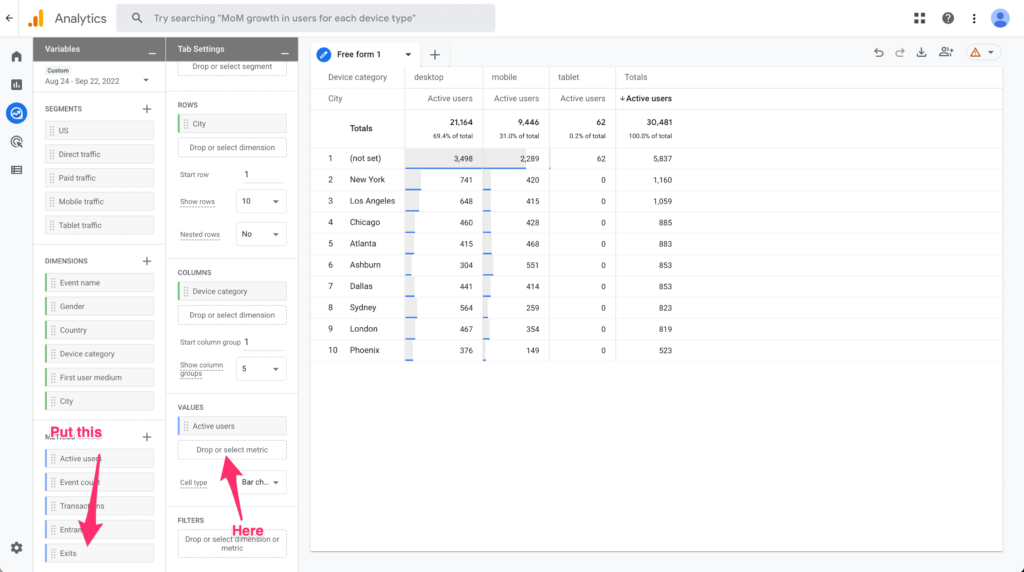Viewport: 1024px width, 572px height.
Task: Add a new segment with plus icon
Action: click(147, 108)
